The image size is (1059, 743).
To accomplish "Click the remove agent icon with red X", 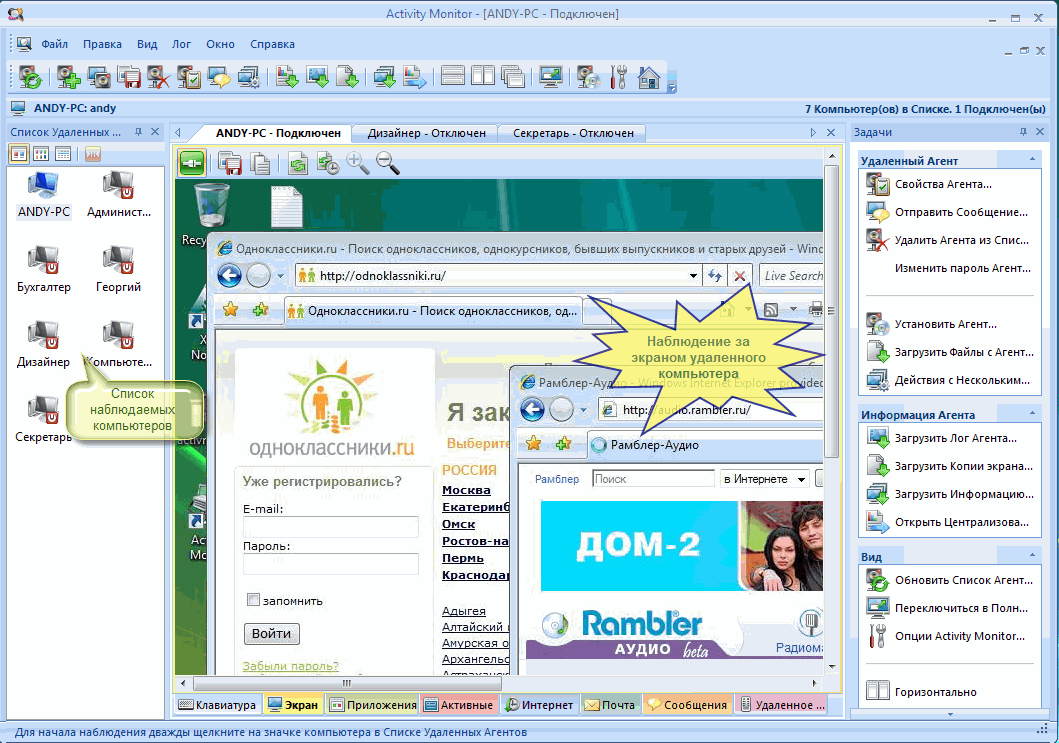I will point(158,77).
